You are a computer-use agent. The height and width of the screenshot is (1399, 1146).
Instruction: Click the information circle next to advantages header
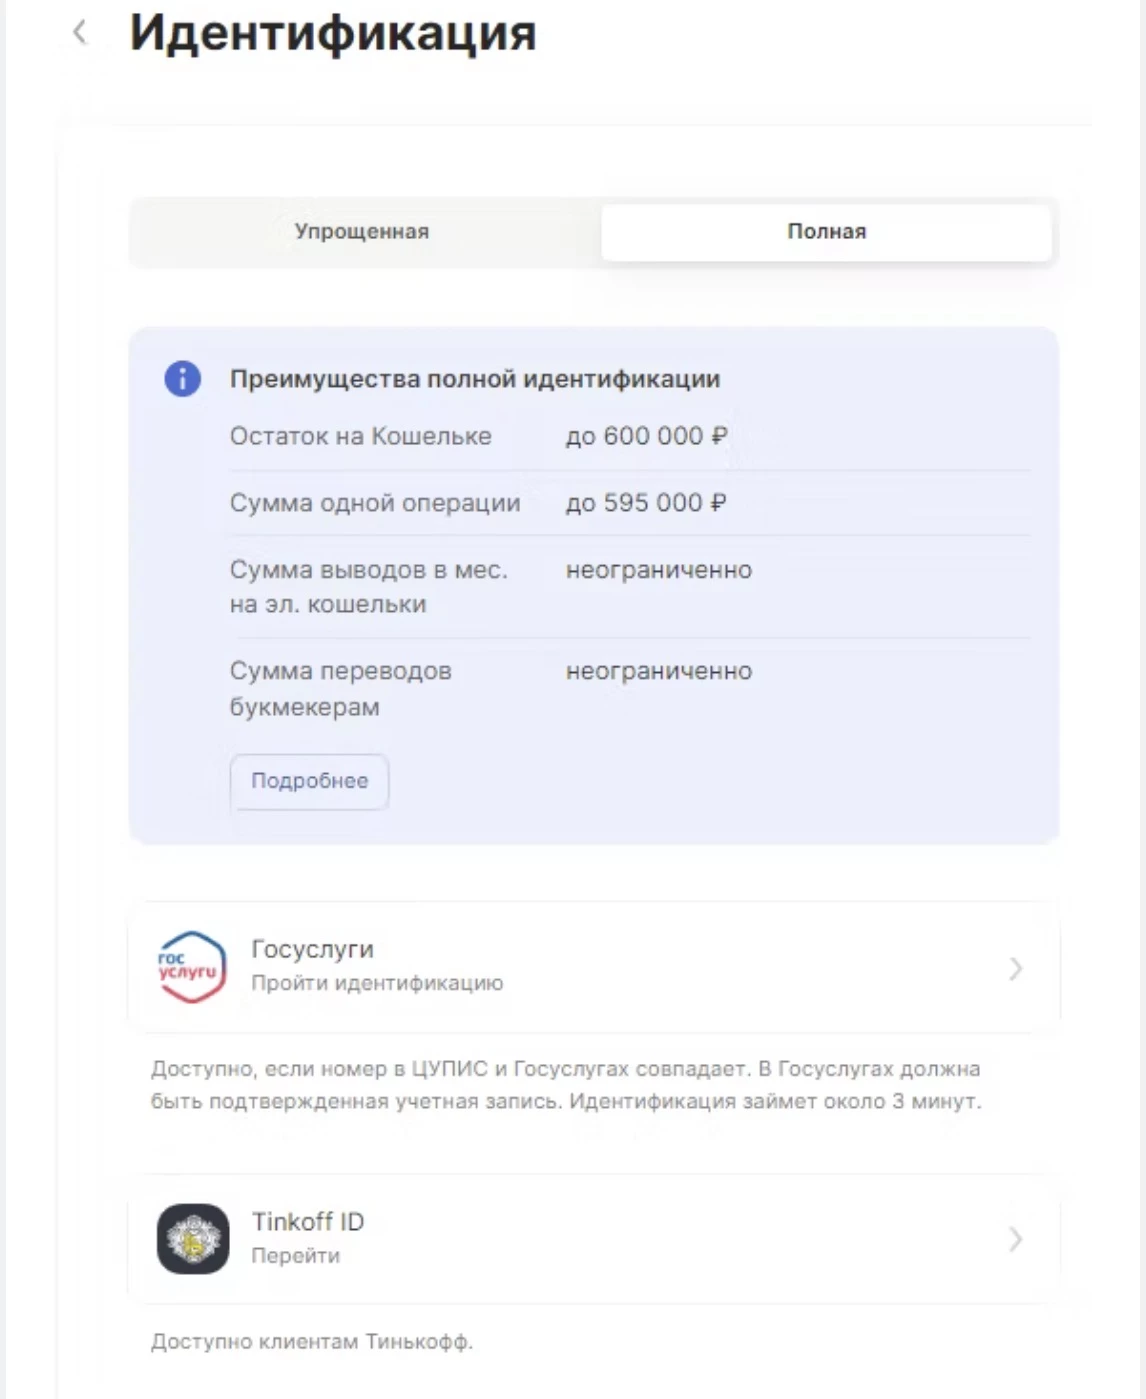pyautogui.click(x=181, y=379)
